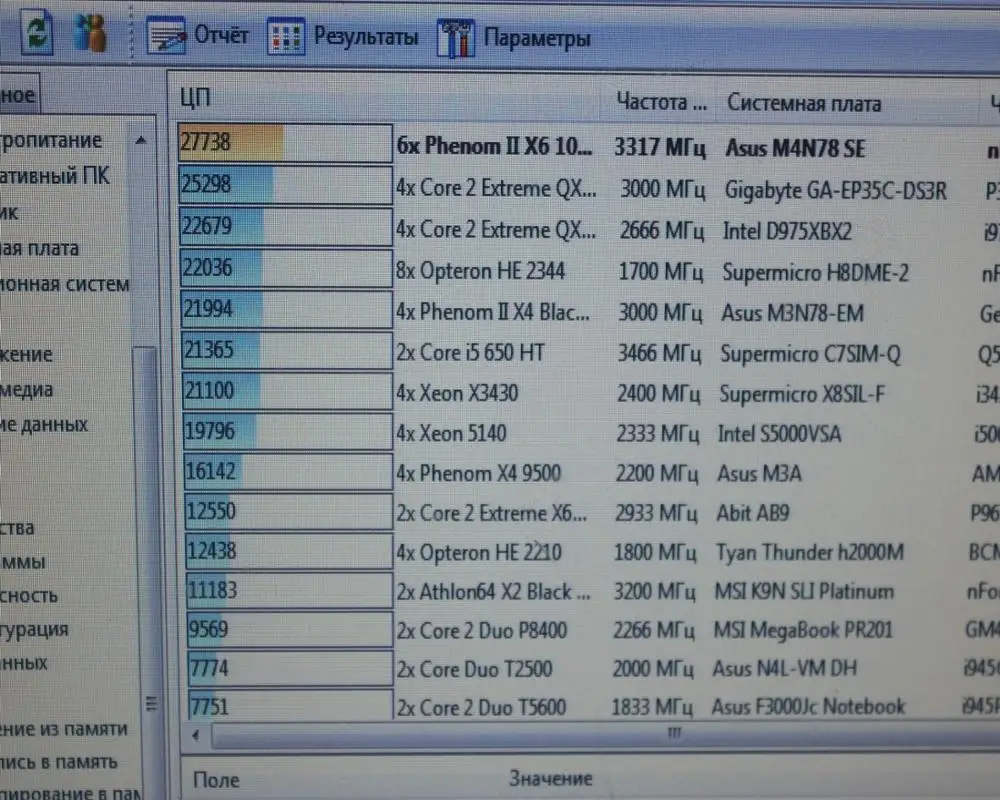Click Supermicro H8DME-2 cell

(816, 272)
